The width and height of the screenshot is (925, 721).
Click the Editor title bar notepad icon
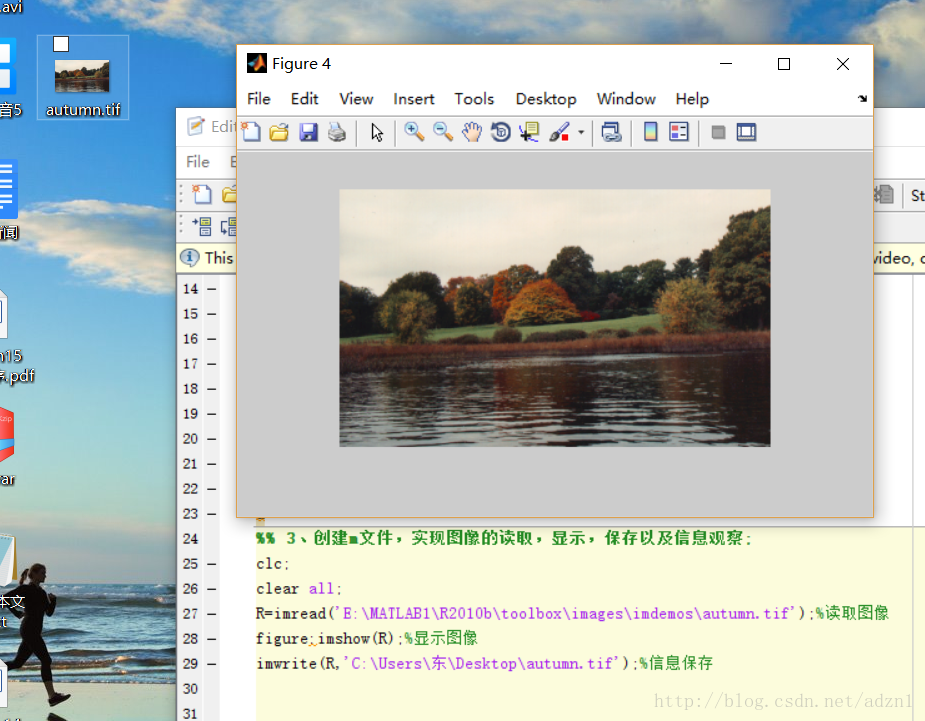pos(195,126)
